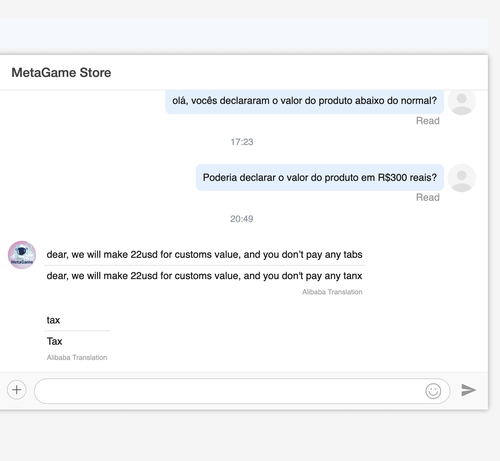The width and height of the screenshot is (500, 461).
Task: Click the original '22usd ... any tabs' message
Action: coord(204,254)
